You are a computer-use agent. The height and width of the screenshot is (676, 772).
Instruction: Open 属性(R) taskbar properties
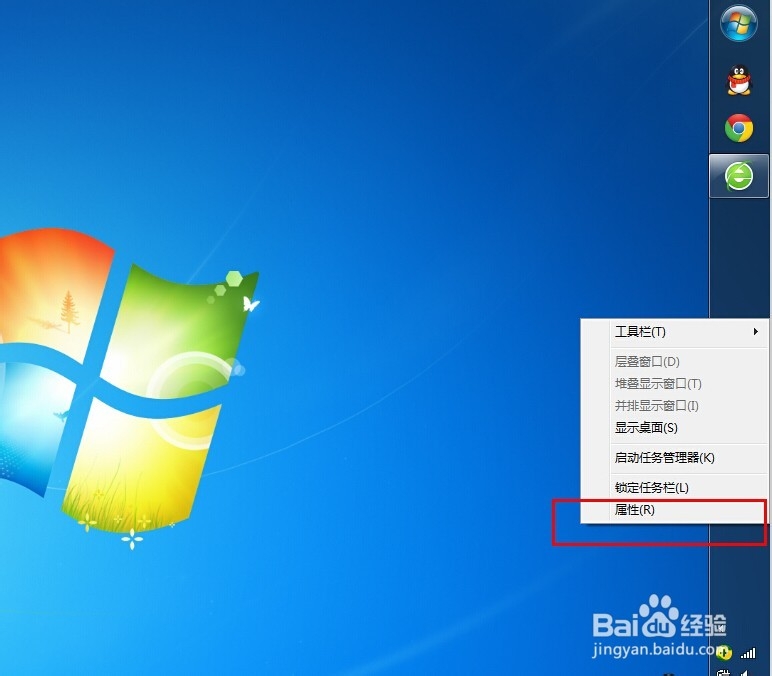675,510
